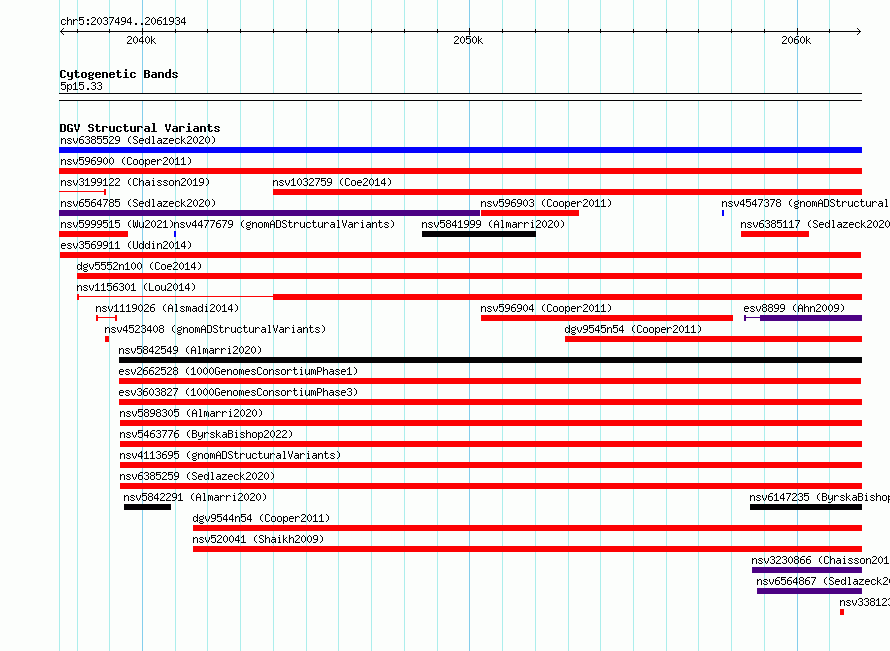Open esv8899 (Ahn2009) label
The image size is (890, 651).
click(794, 308)
